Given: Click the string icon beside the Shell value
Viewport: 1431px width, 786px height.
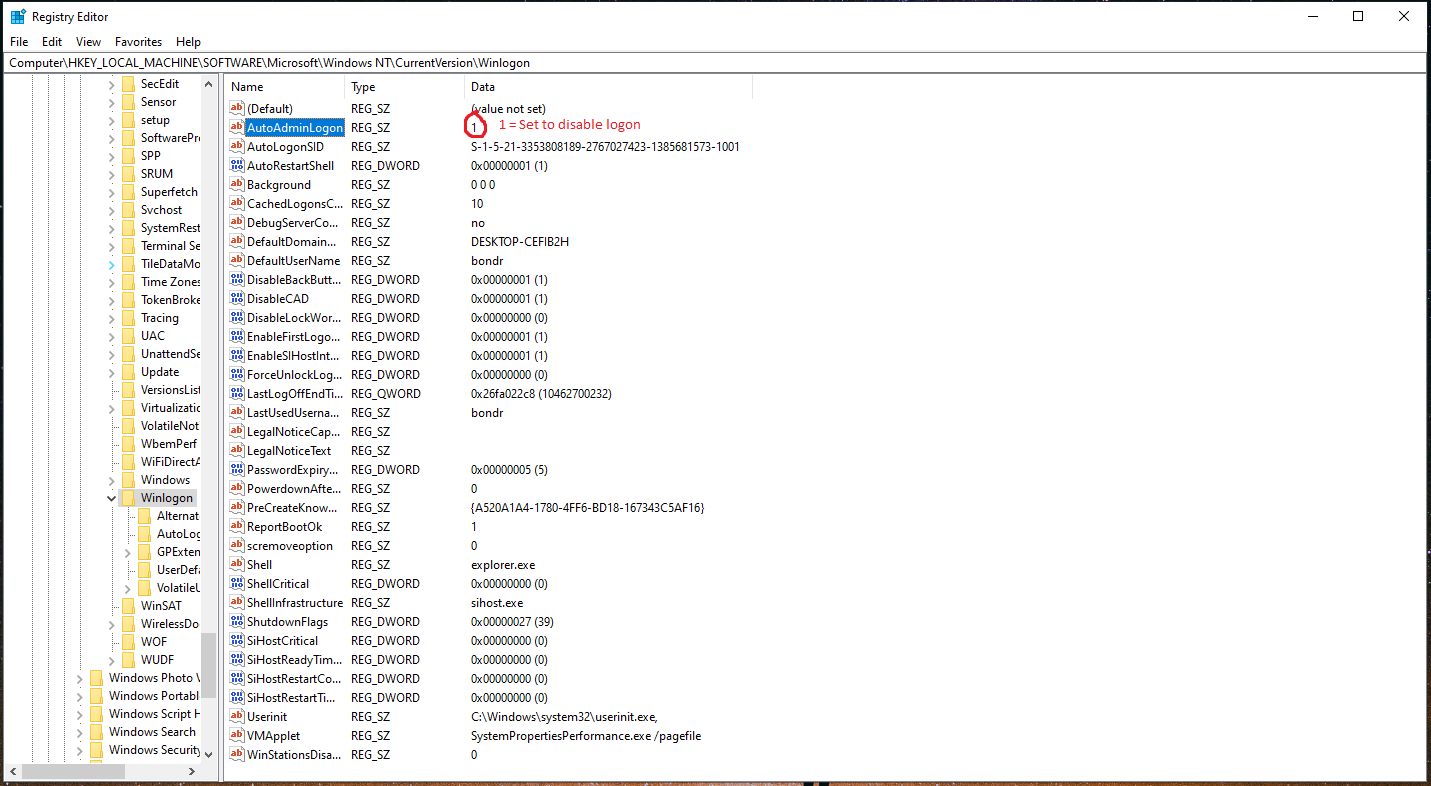Looking at the screenshot, I should click(x=234, y=564).
